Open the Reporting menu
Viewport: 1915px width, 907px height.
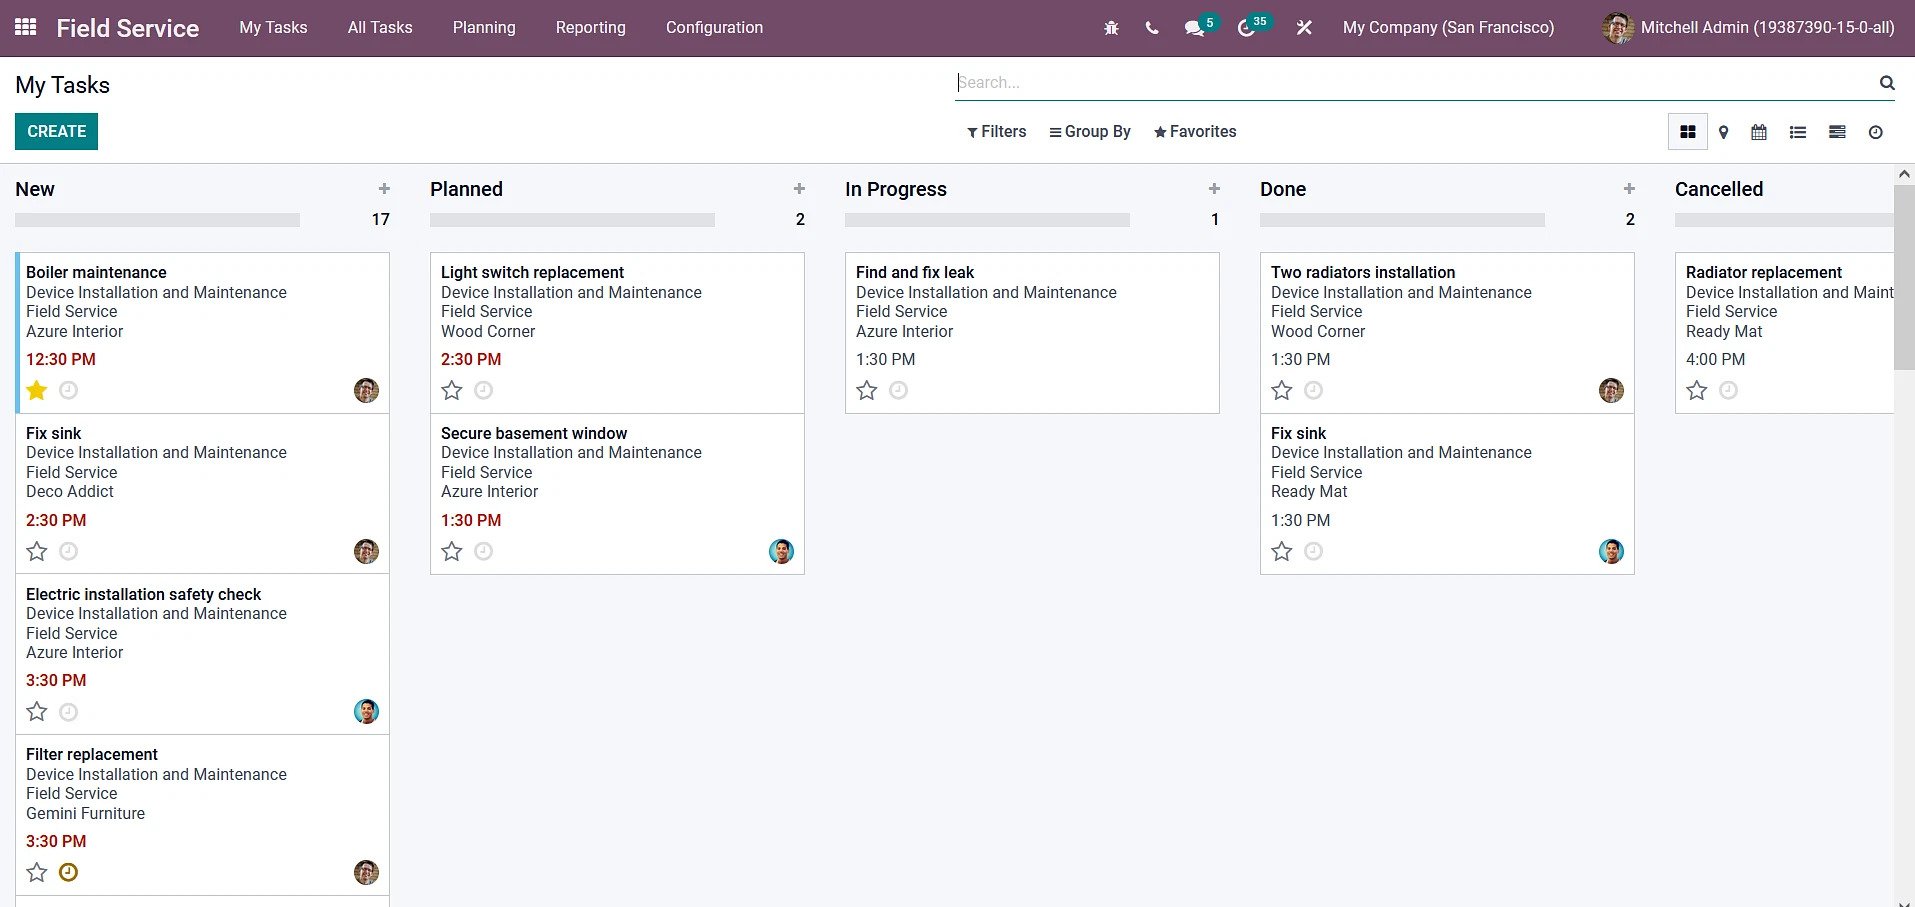[590, 27]
